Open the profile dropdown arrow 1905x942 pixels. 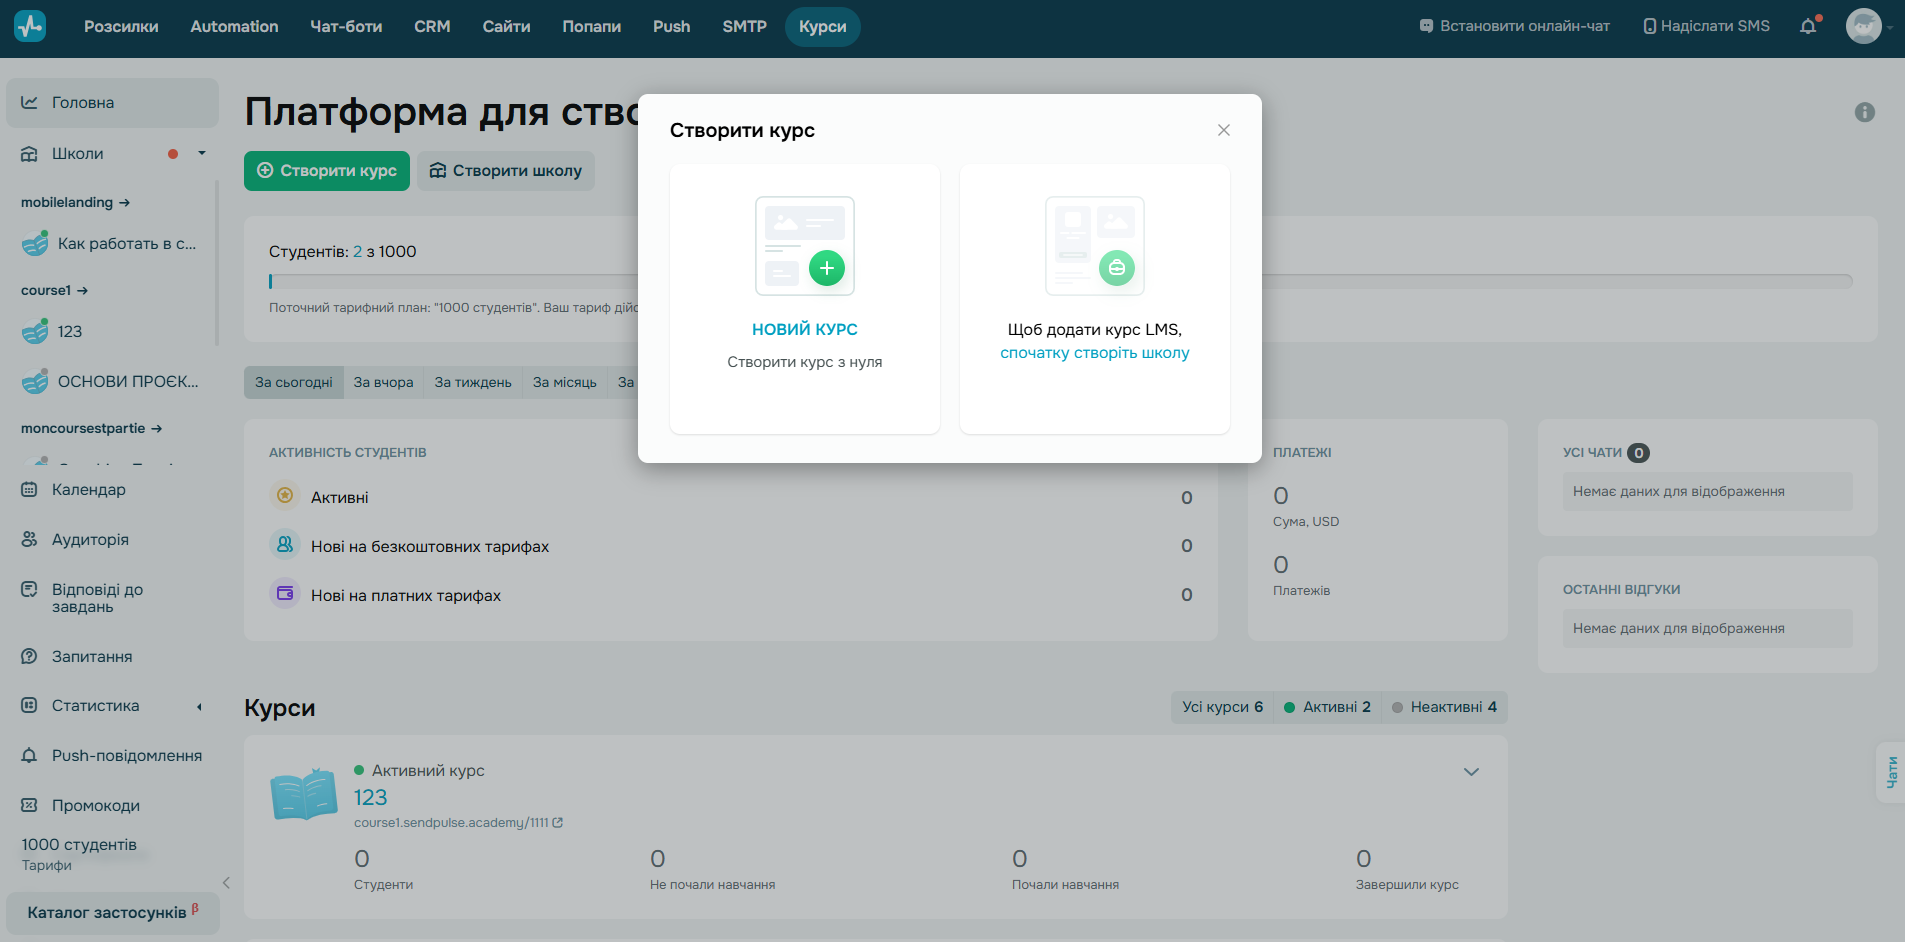[x=1890, y=28]
